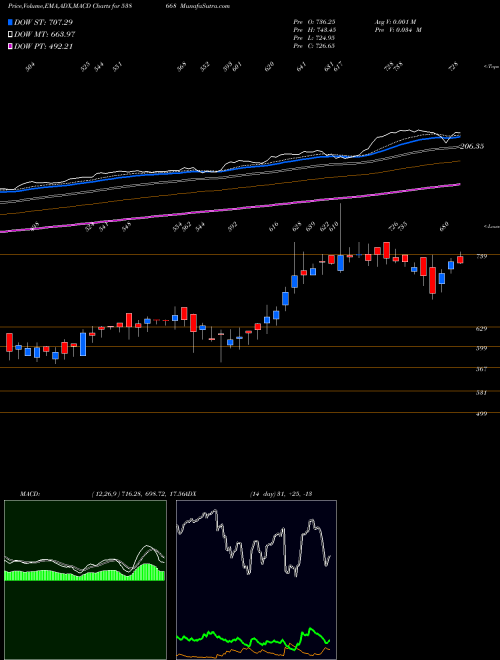Image resolution: width=500 pixels, height=660 pixels.
Task: Click the MunafaSutra.com text in the title
Action: pyautogui.click(x=206, y=6)
